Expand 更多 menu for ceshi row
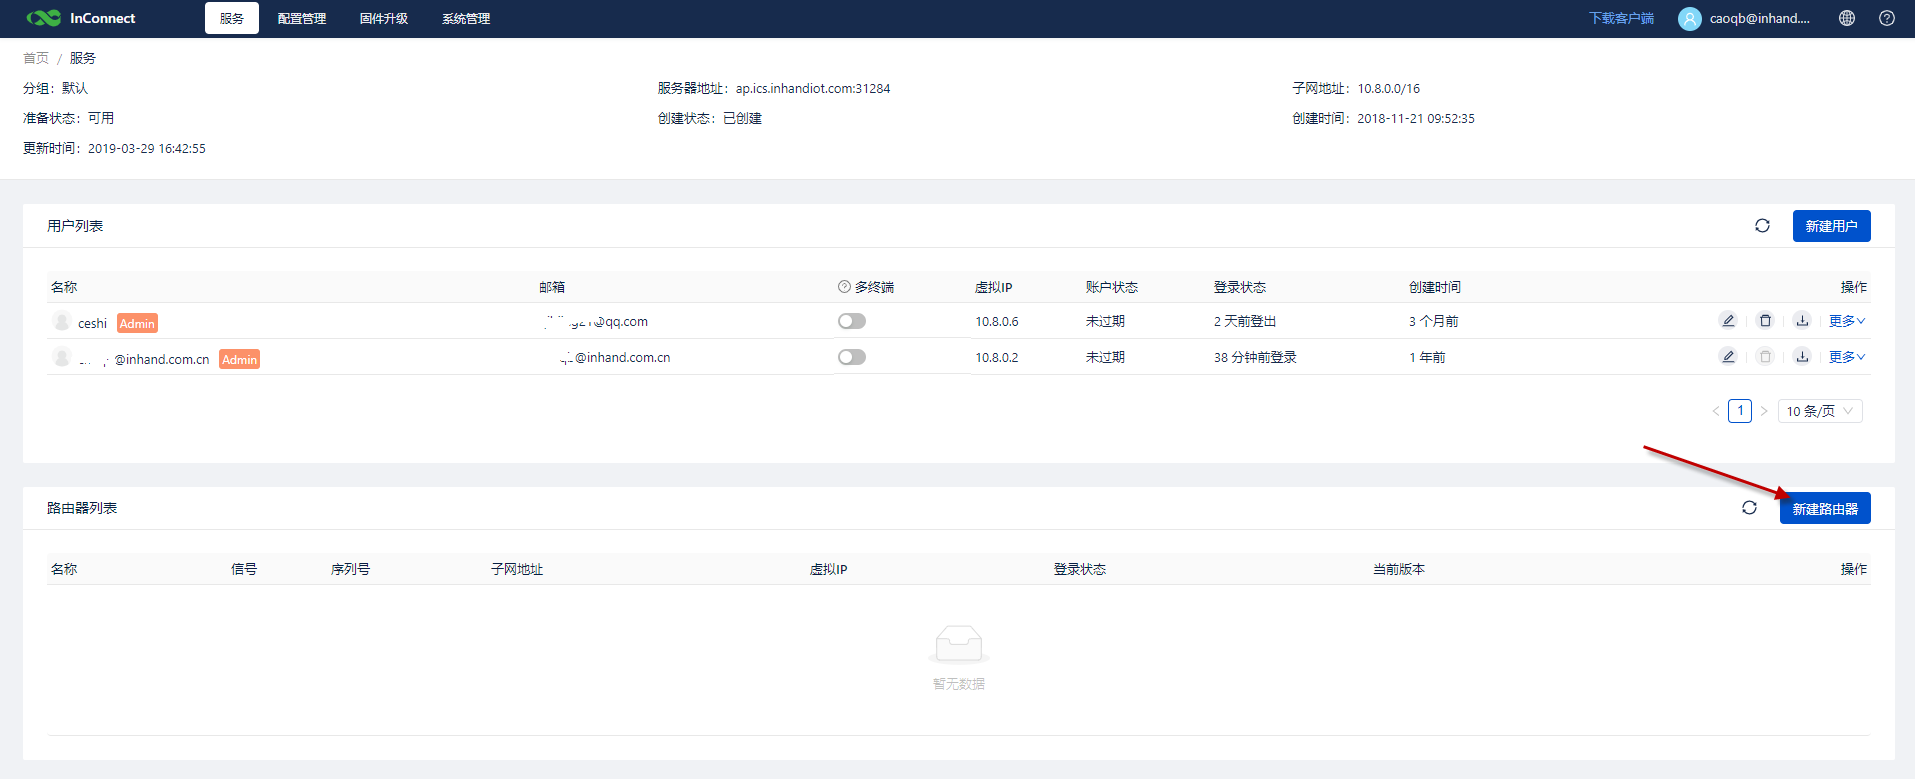Image resolution: width=1915 pixels, height=779 pixels. pos(1846,321)
